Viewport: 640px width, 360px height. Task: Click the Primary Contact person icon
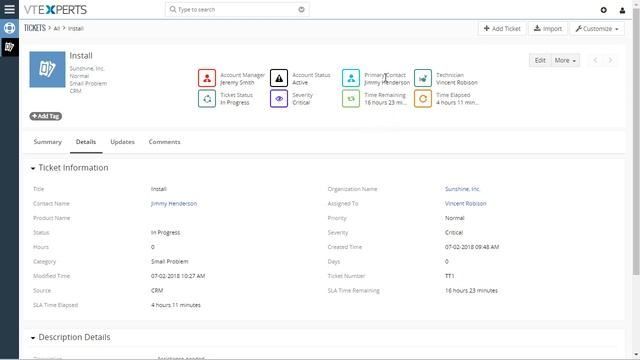[351, 78]
